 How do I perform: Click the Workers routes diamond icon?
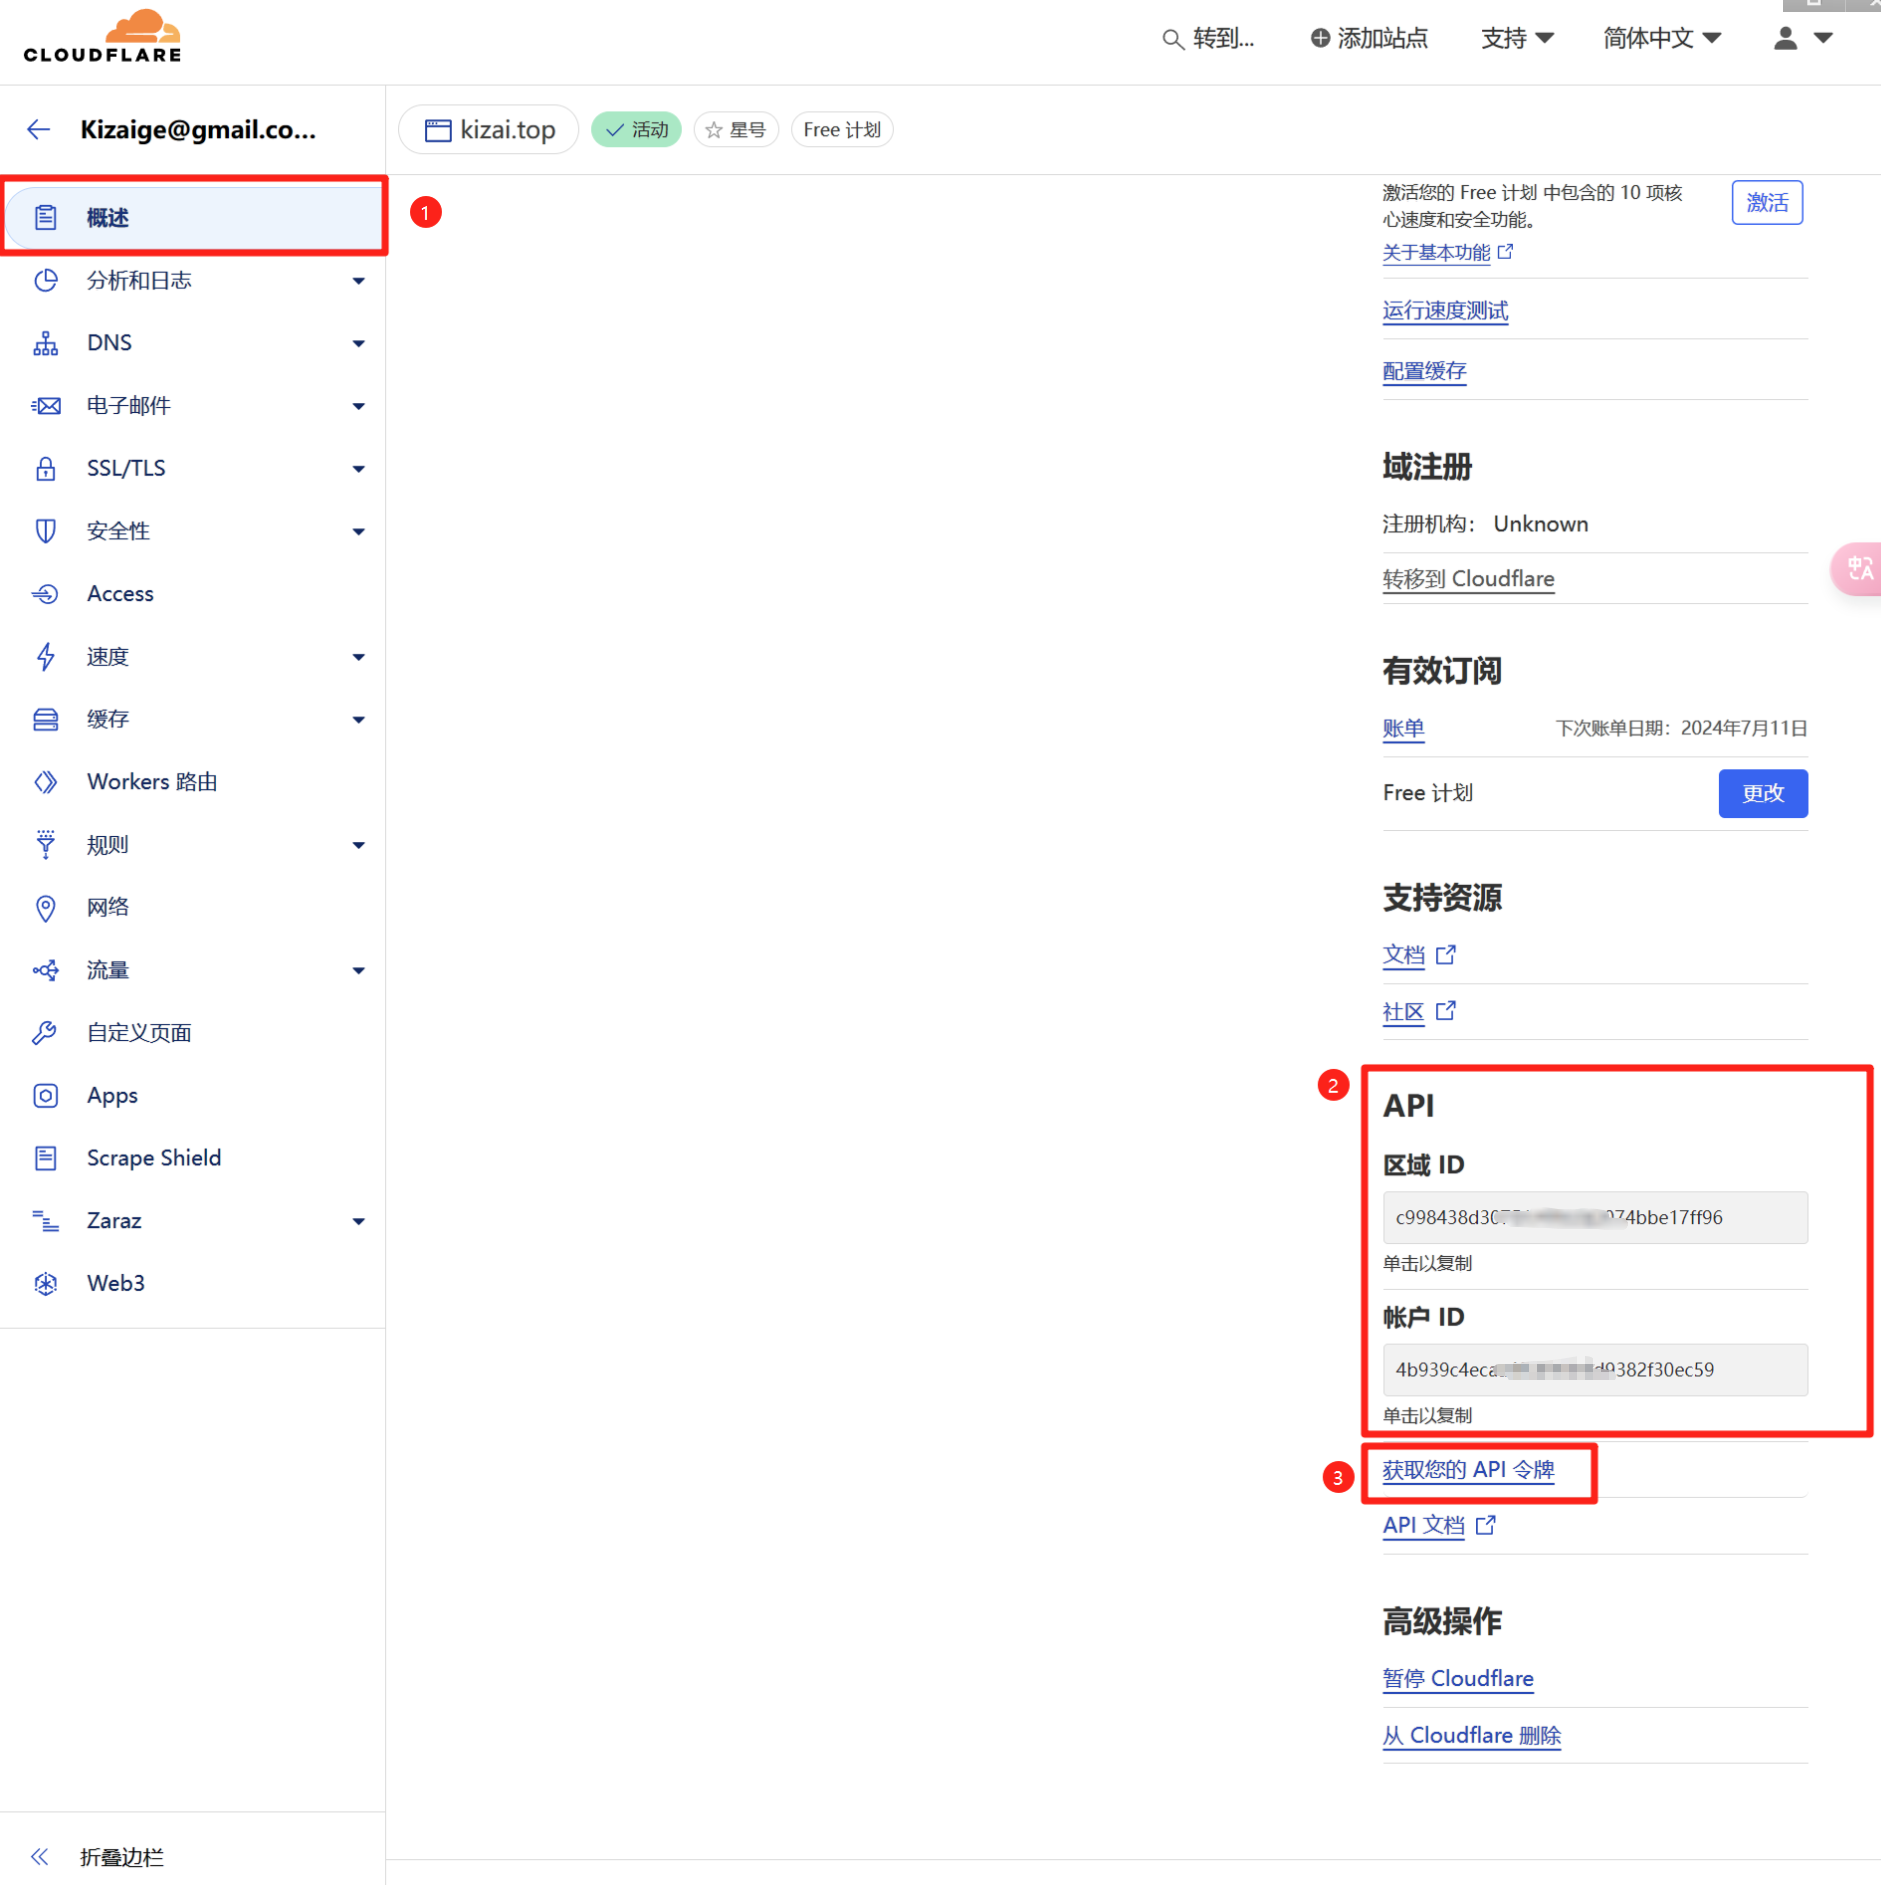(45, 782)
